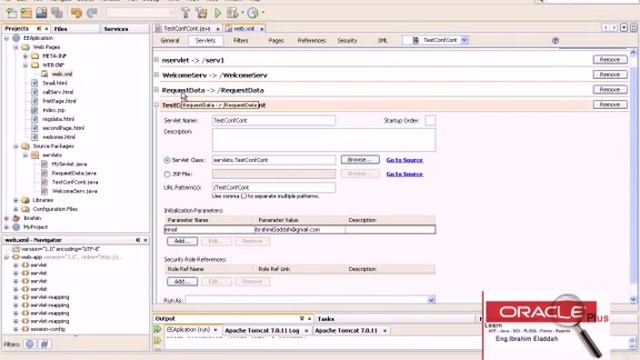Add a security role reference
The width and height of the screenshot is (640, 360).
(x=182, y=282)
